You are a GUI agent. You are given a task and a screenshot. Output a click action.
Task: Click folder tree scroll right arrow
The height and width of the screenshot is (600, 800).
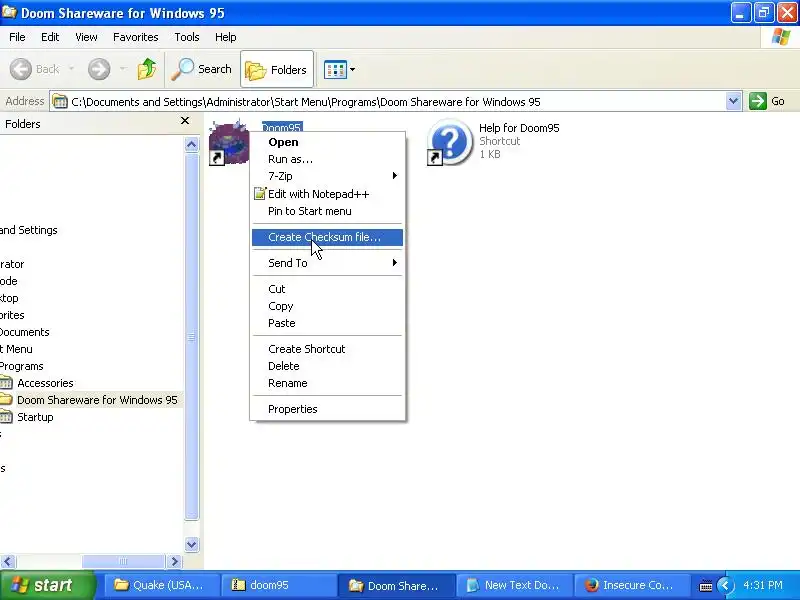174,562
